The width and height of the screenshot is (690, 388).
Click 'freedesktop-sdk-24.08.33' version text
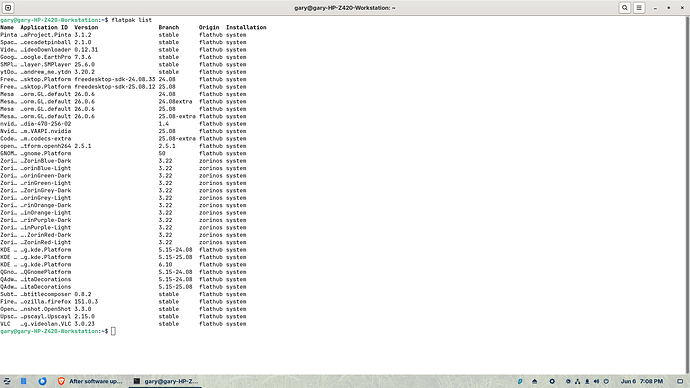(114, 79)
